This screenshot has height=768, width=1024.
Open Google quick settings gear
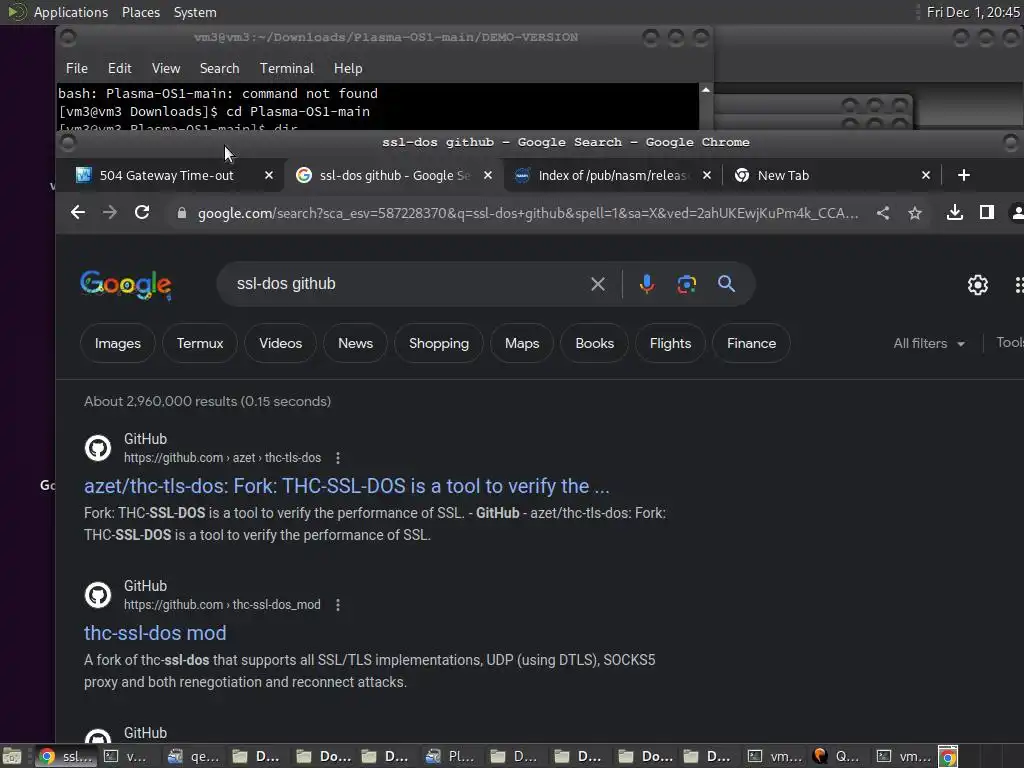coord(978,285)
